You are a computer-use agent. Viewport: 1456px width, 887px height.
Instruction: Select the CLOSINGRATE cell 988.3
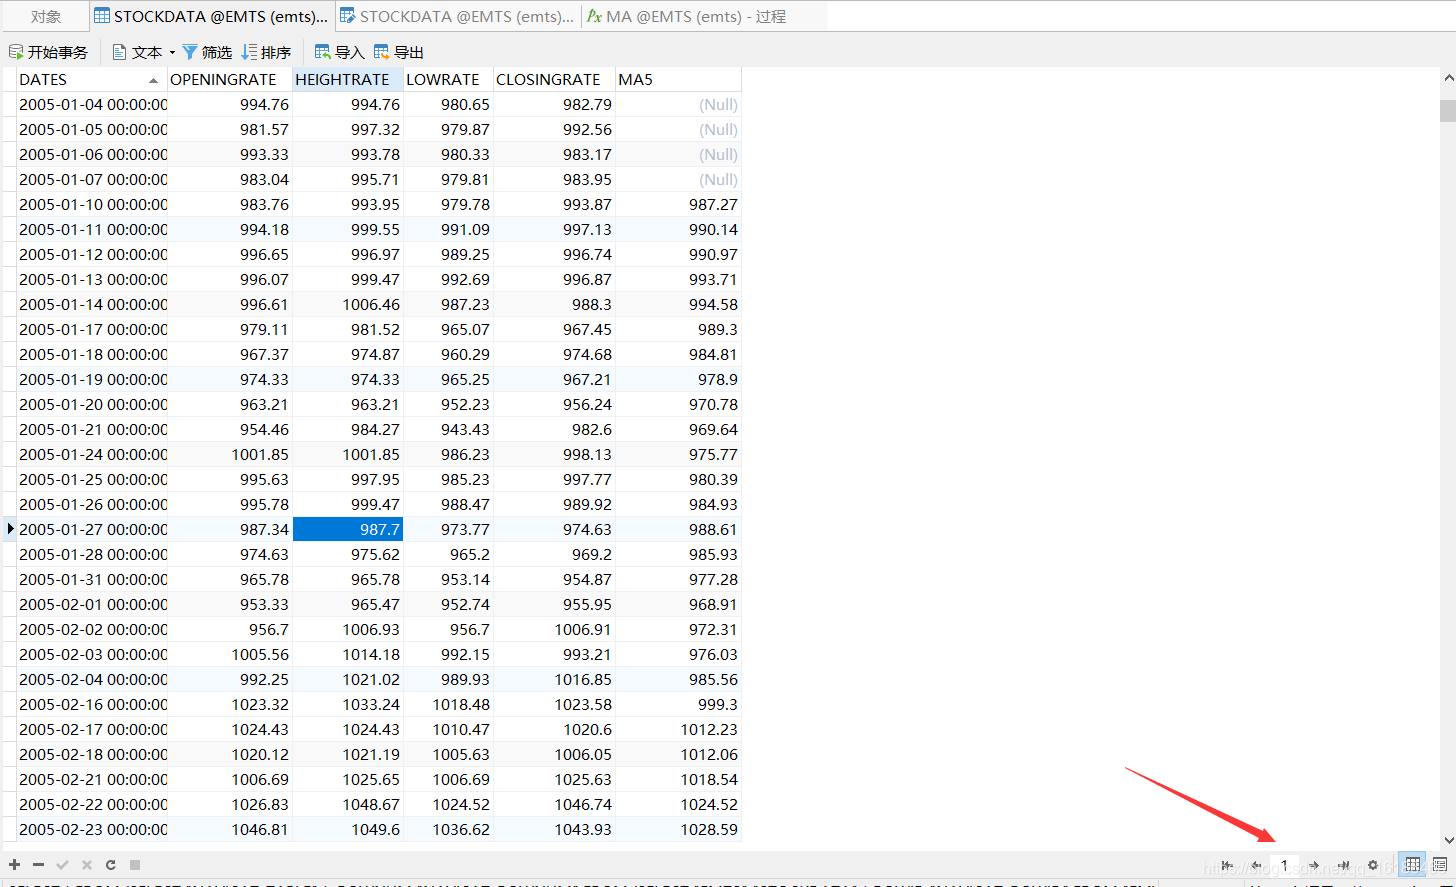point(554,304)
